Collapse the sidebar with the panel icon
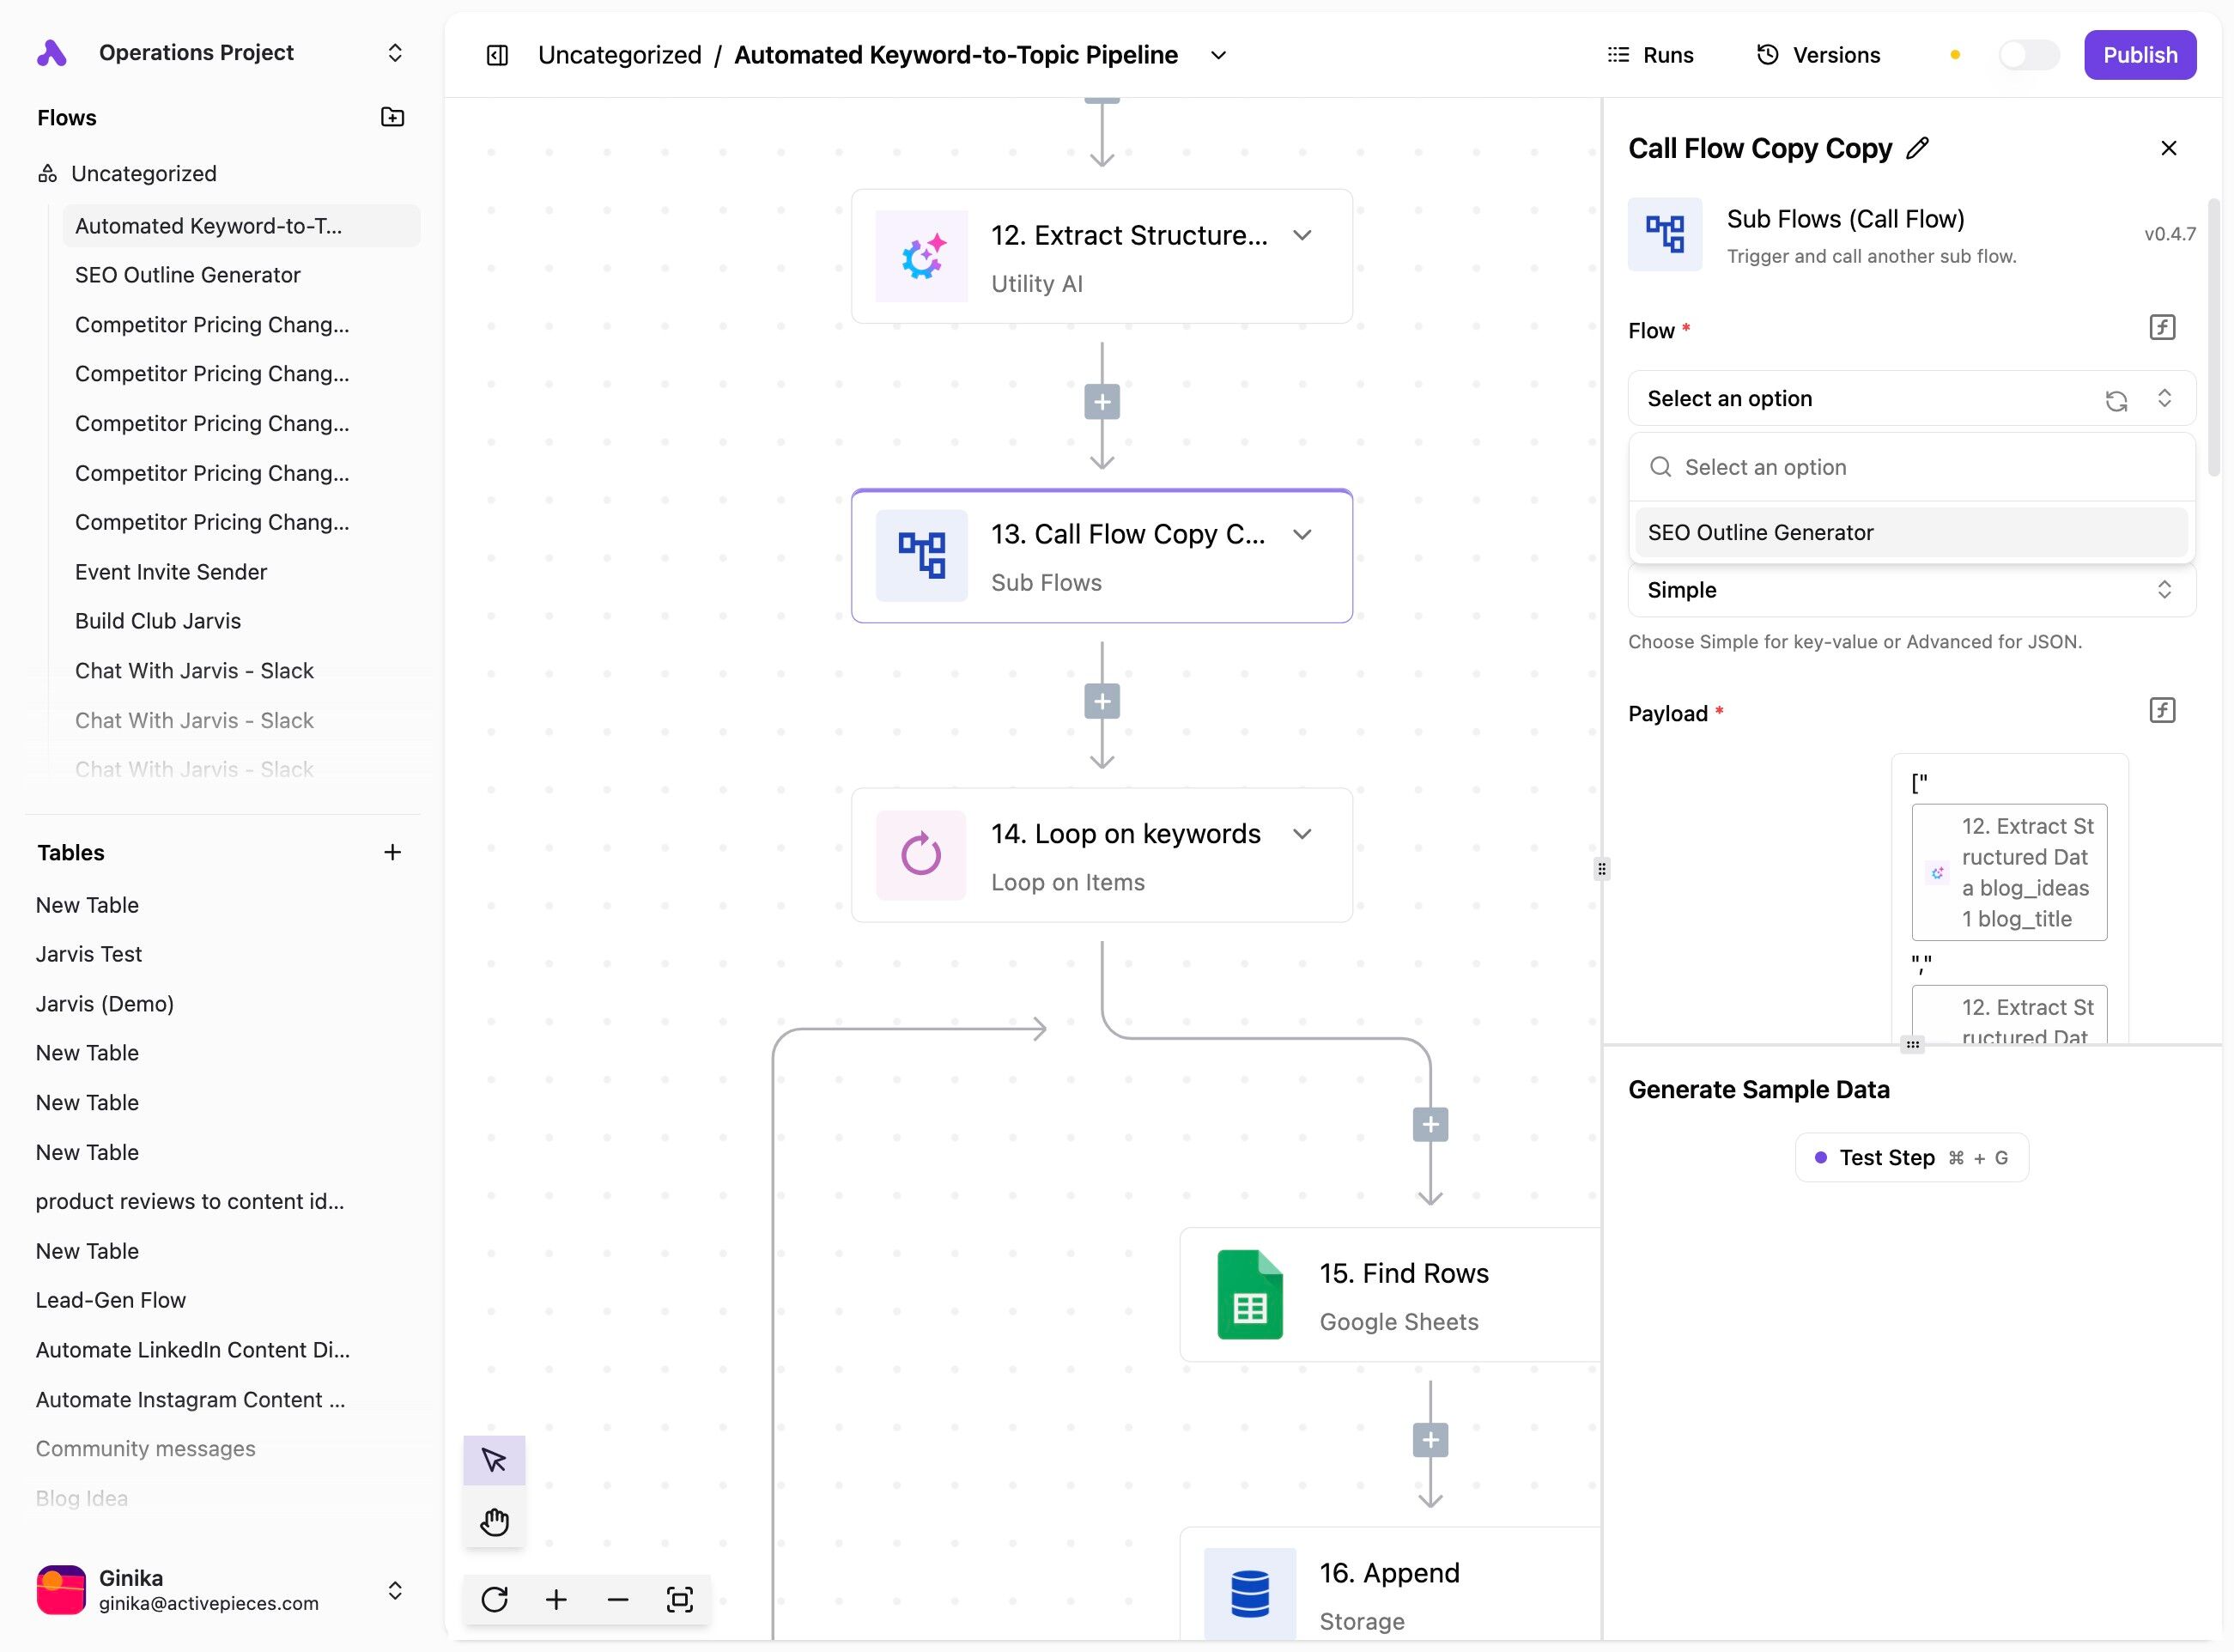 [497, 55]
